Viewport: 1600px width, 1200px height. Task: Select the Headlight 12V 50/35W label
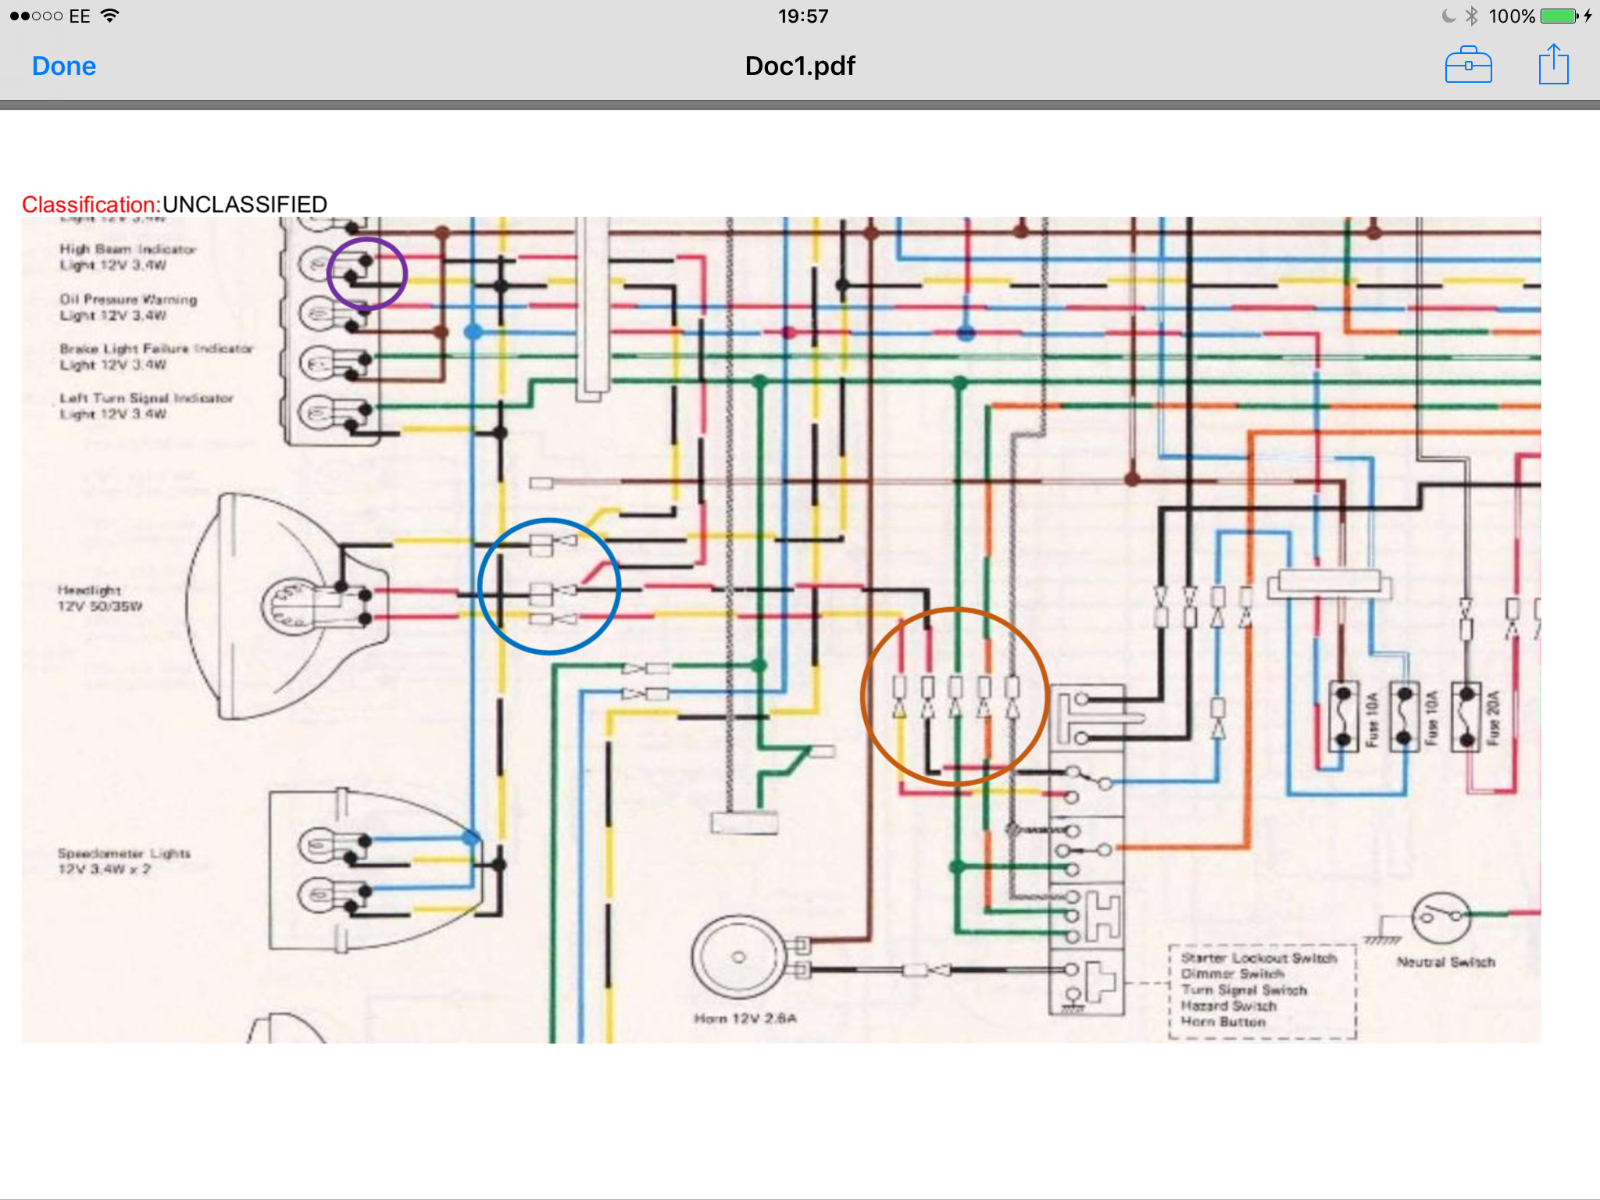[x=98, y=598]
